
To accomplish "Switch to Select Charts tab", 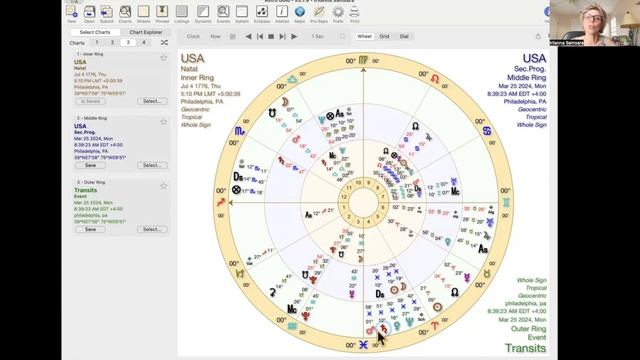I will click(95, 32).
